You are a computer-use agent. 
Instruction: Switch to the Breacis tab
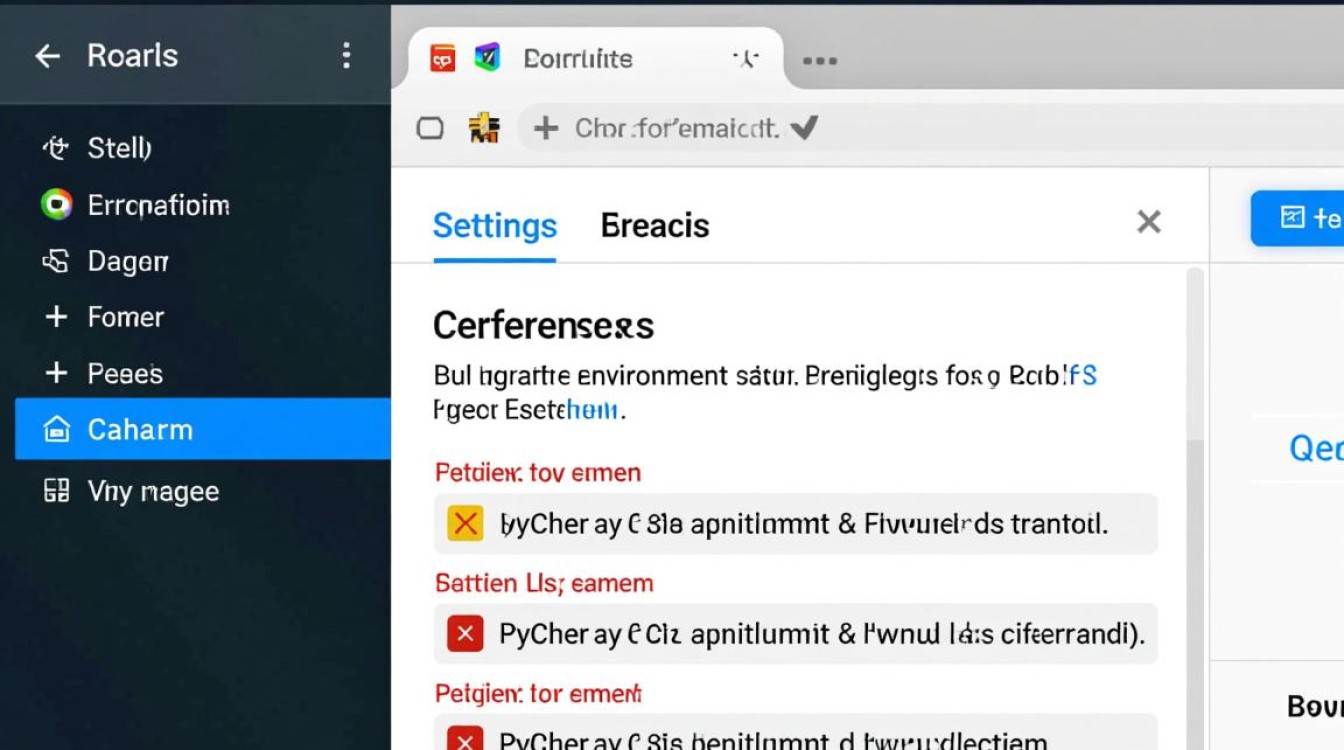[655, 225]
